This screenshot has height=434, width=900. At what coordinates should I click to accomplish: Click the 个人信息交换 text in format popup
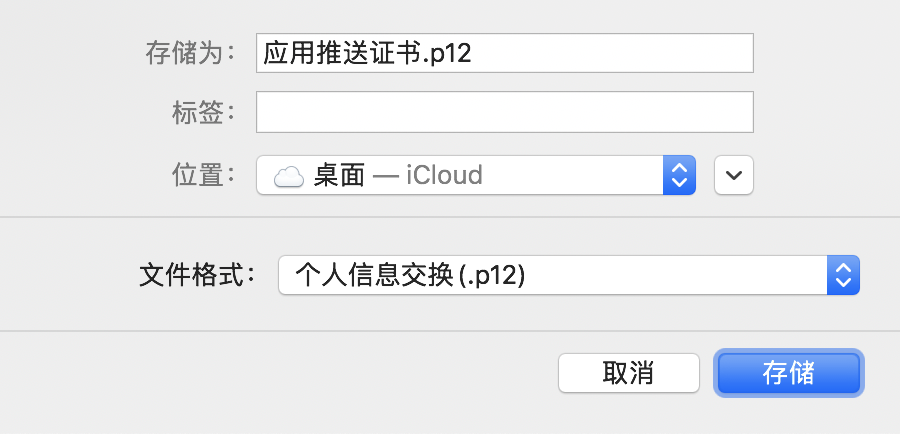(x=375, y=276)
